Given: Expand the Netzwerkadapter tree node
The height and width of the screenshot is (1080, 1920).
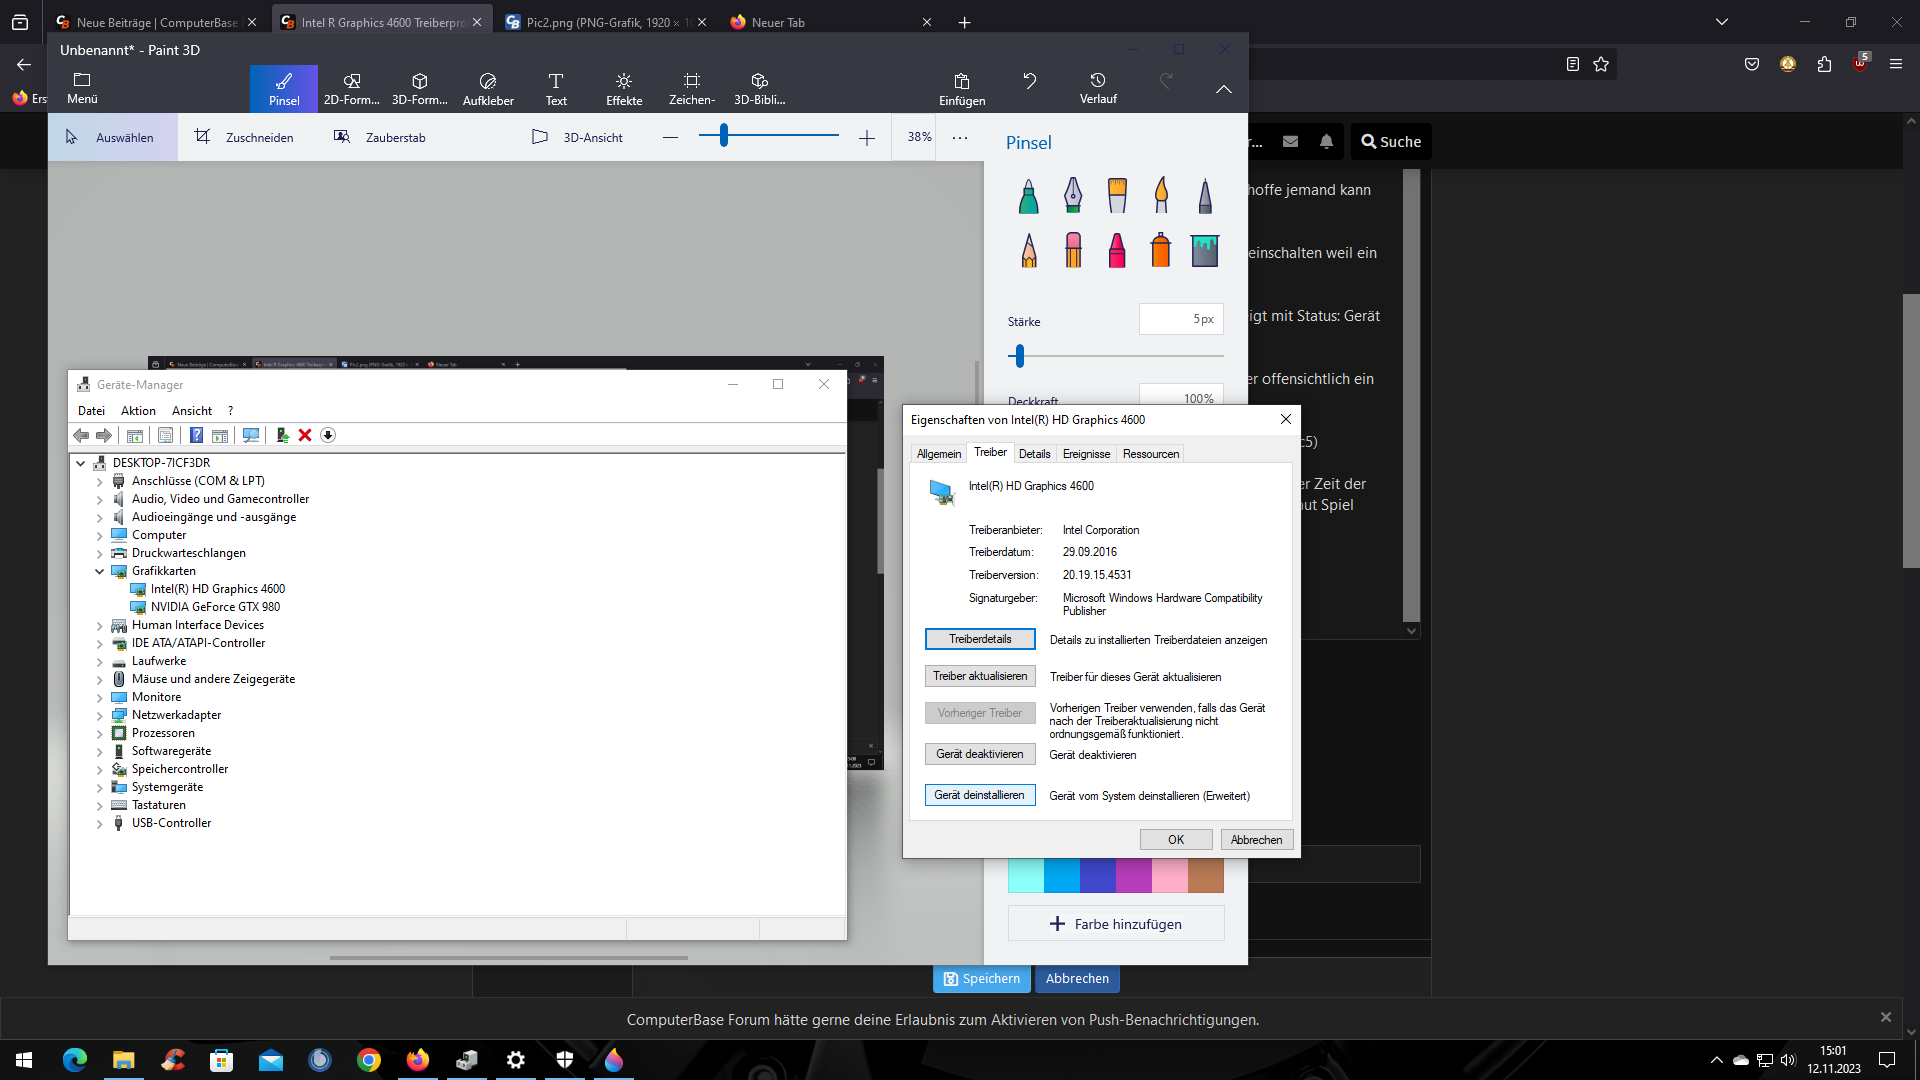Looking at the screenshot, I should click(x=100, y=715).
